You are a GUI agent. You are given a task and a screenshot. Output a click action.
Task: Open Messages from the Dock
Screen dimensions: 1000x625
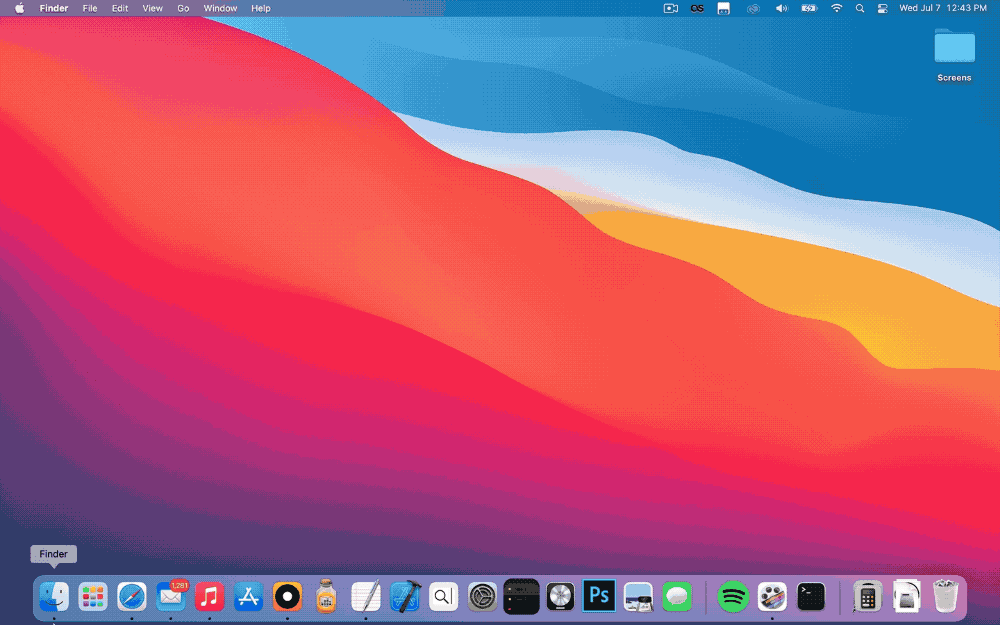pyautogui.click(x=677, y=597)
